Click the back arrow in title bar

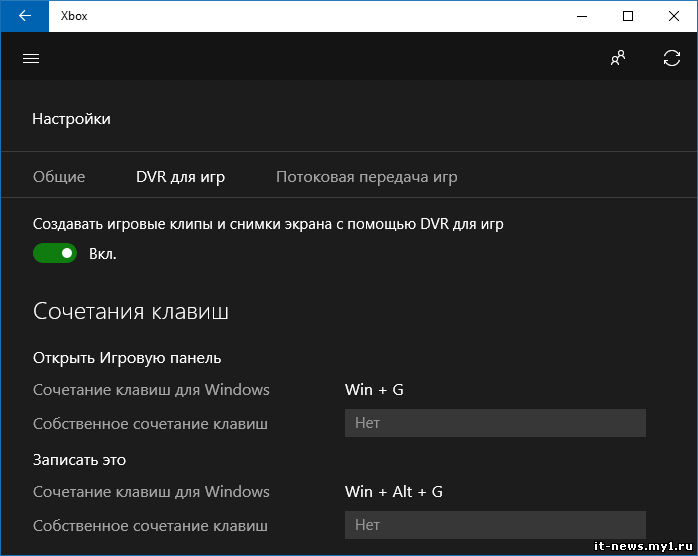coord(24,16)
